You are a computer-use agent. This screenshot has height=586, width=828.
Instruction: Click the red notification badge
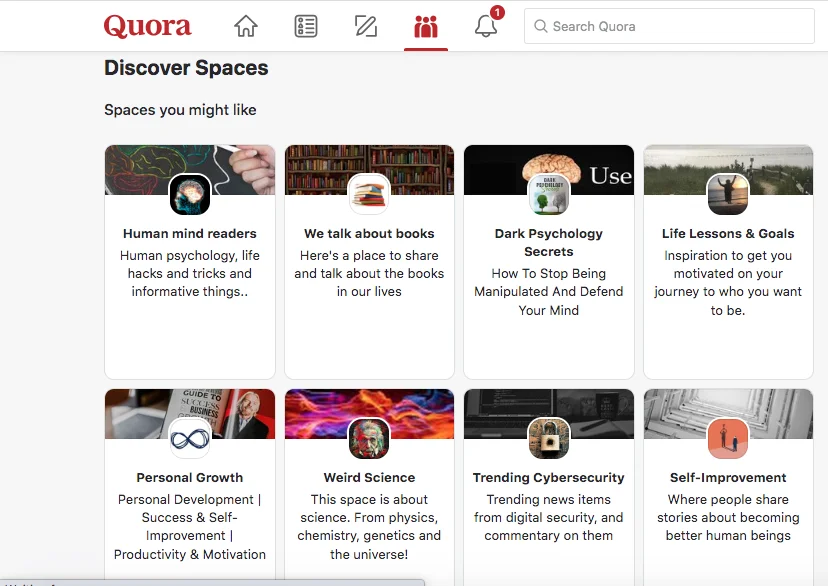pos(497,12)
